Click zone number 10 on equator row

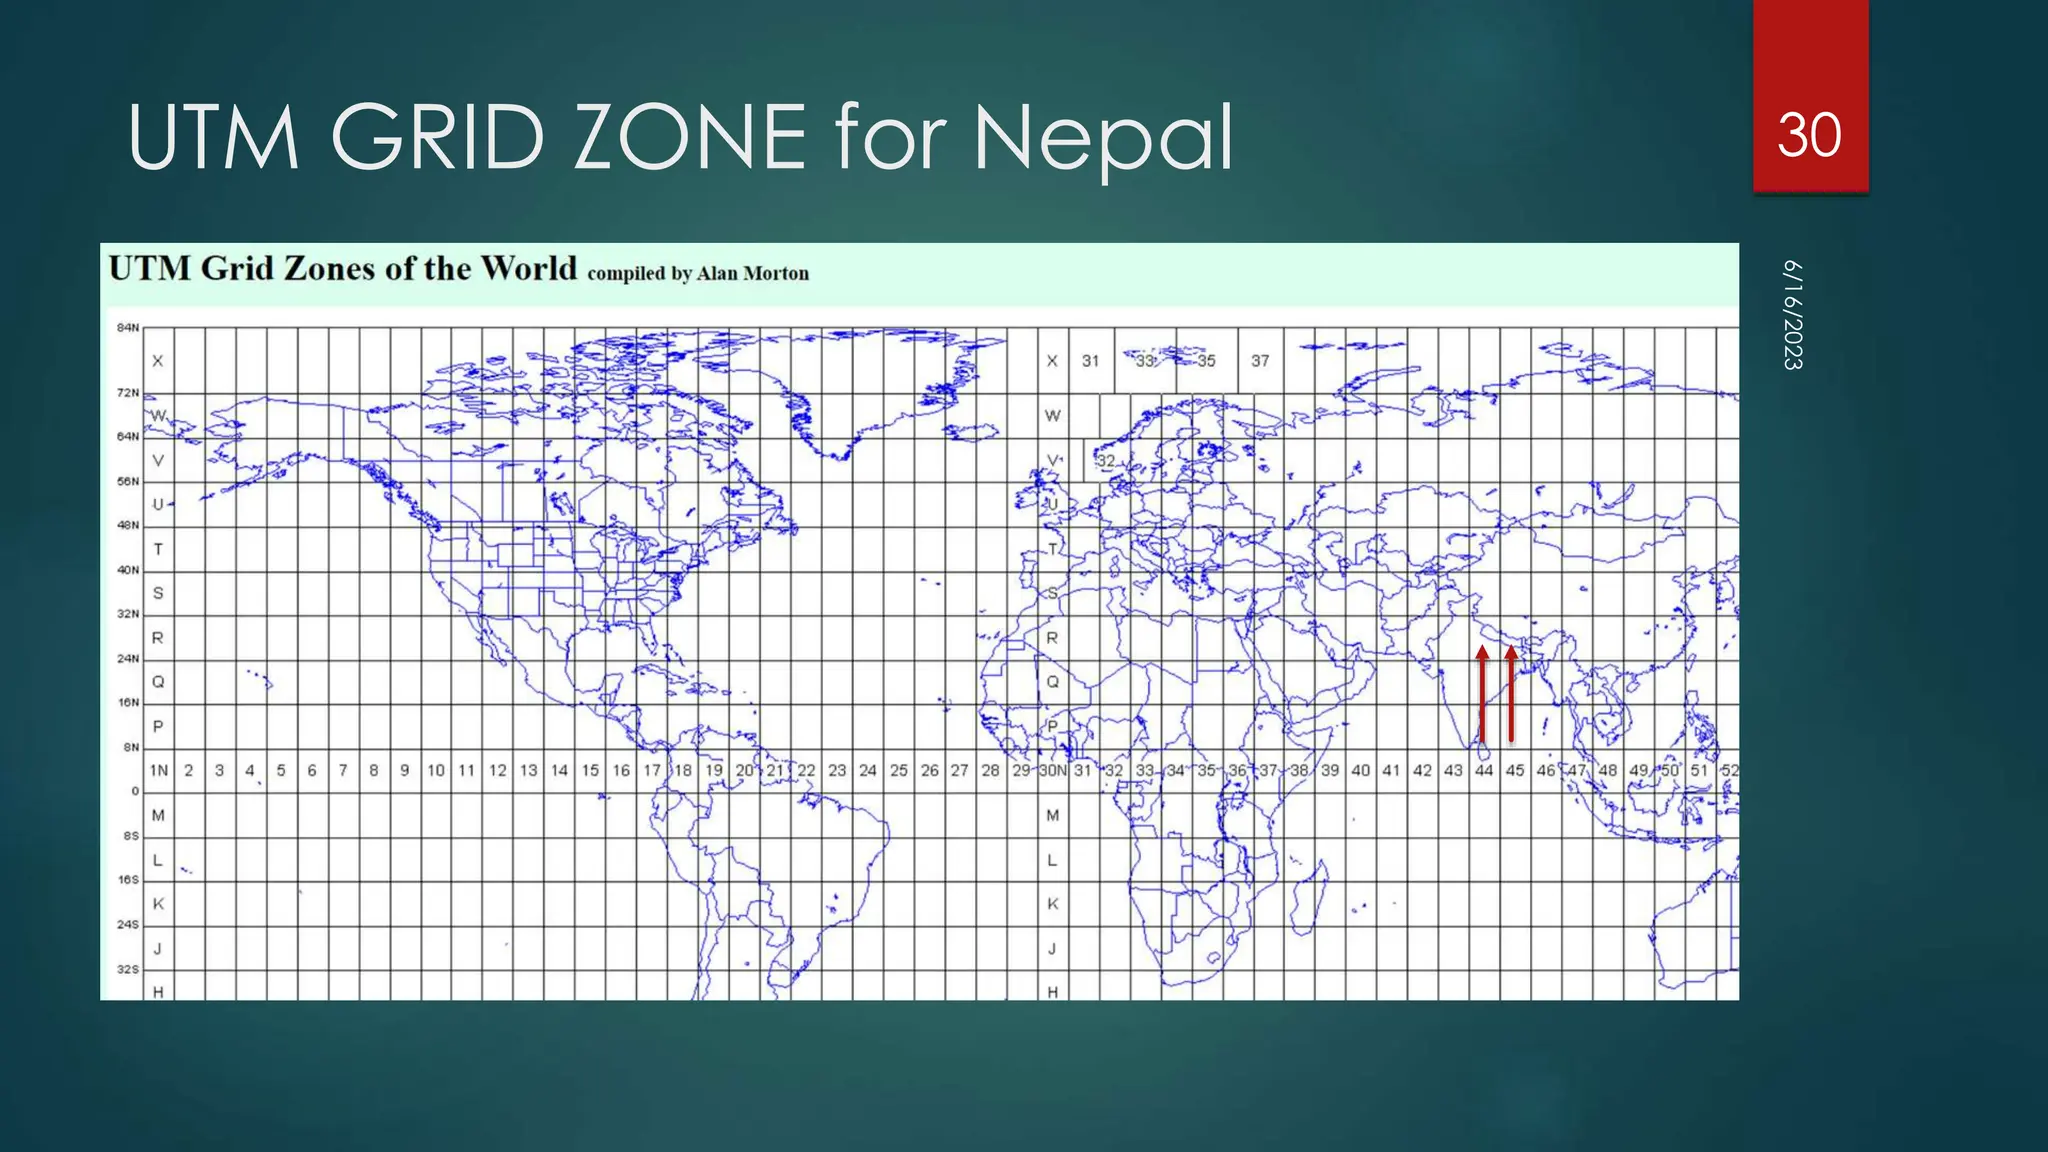coord(436,770)
